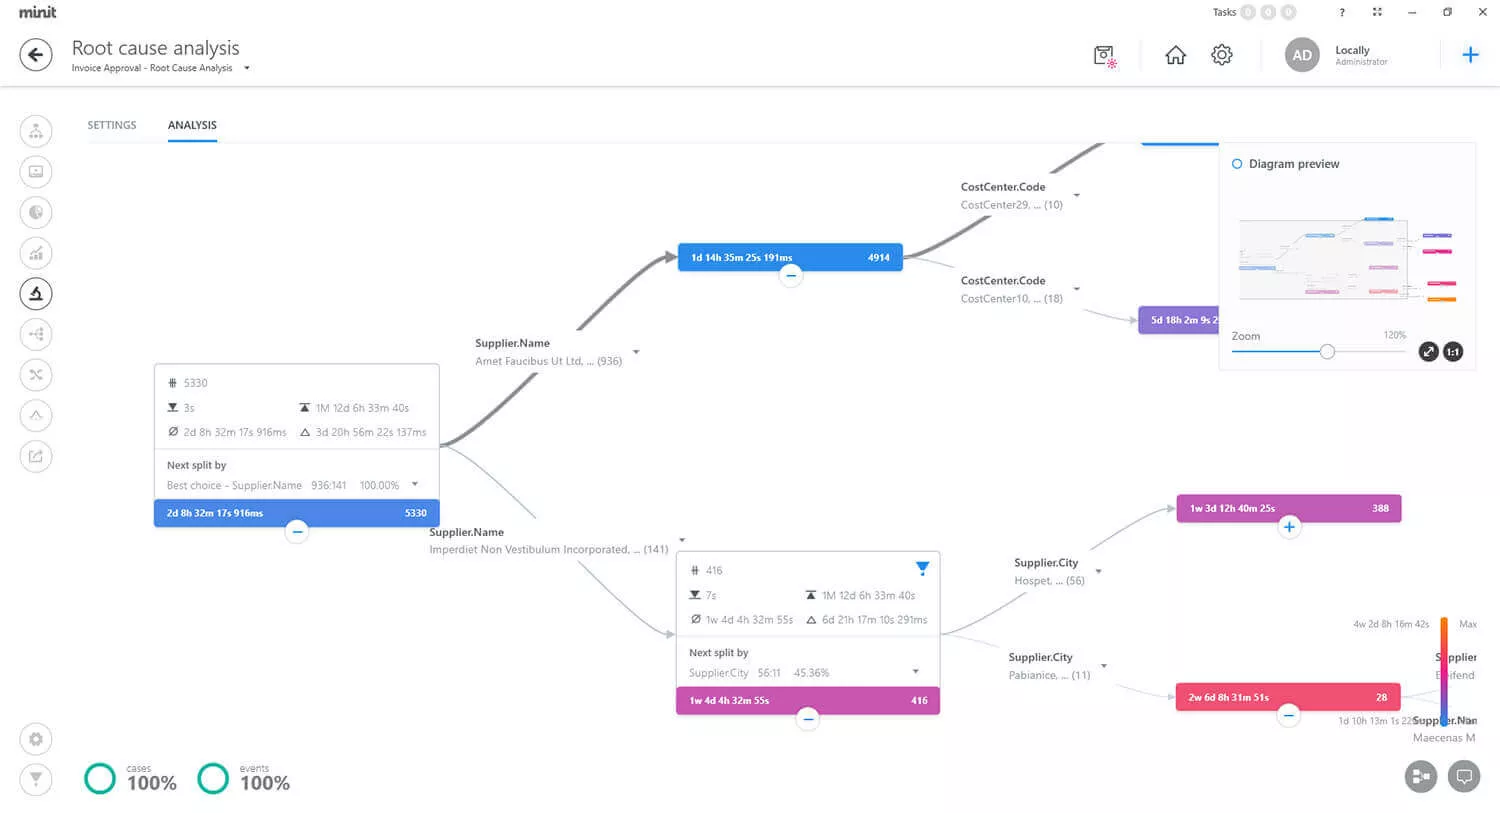Select the 1w 3d 12h 388 node

(x=1289, y=508)
